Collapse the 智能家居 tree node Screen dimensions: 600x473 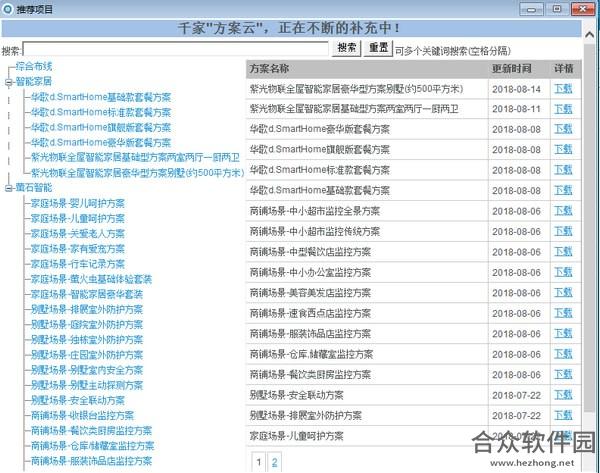[x=8, y=82]
